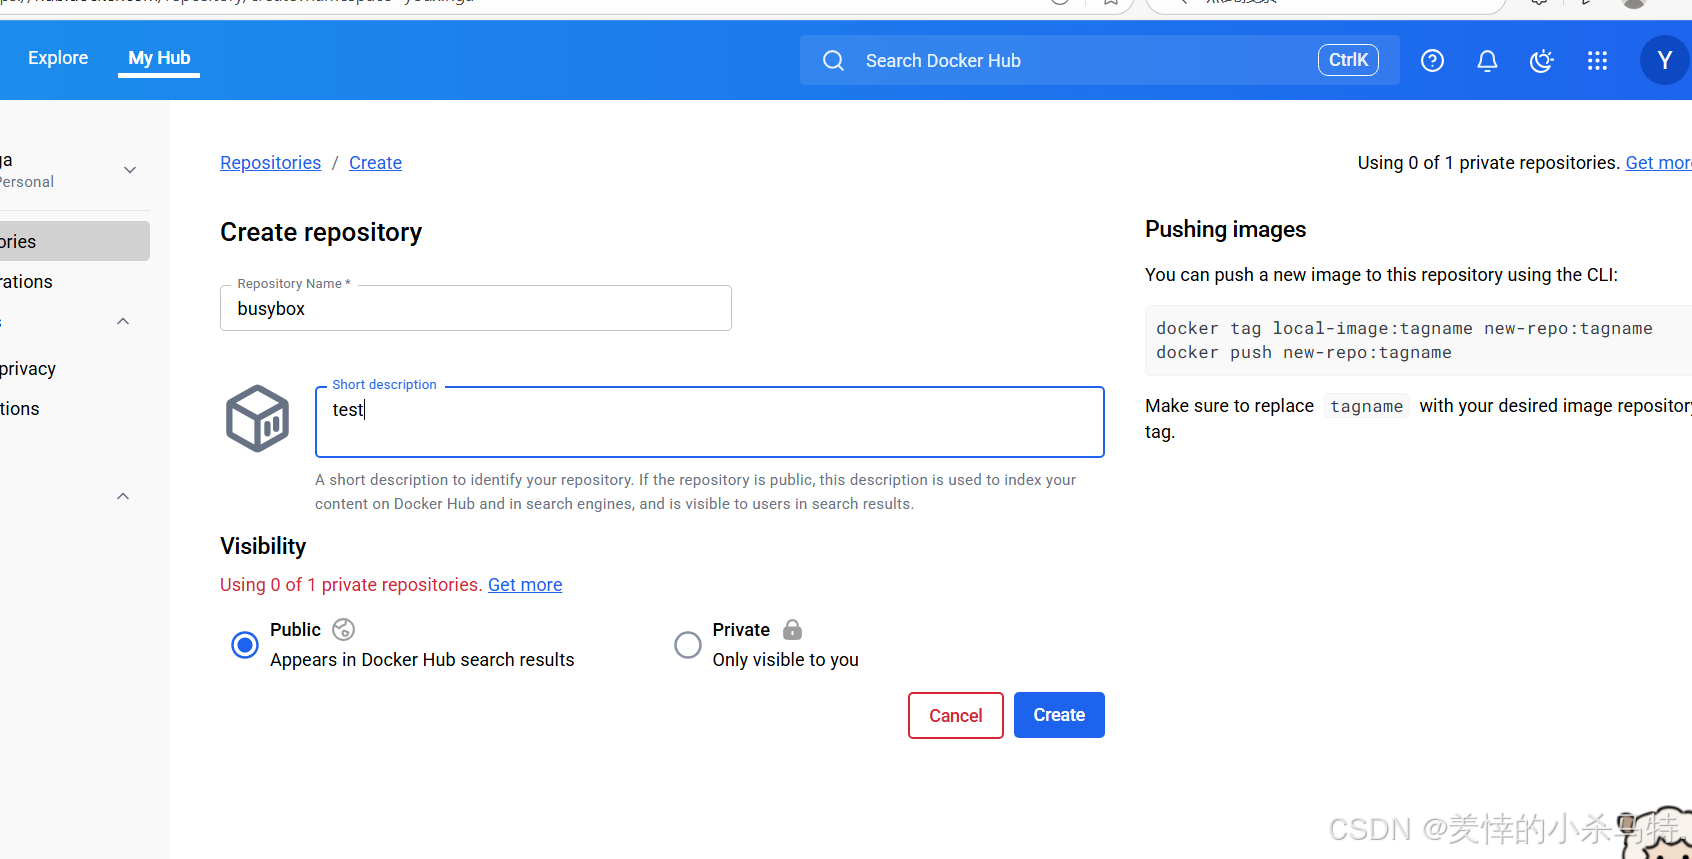
Task: Click the Visibility section heading
Action: point(263,546)
